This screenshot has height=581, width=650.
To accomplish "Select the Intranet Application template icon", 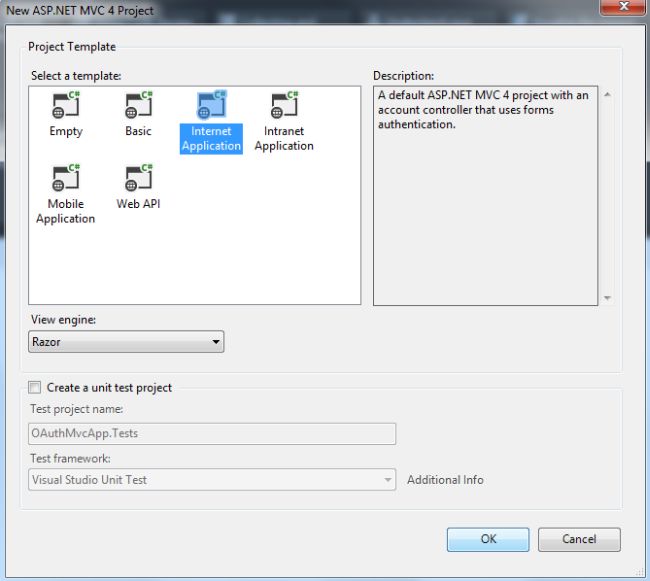I will pos(284,105).
